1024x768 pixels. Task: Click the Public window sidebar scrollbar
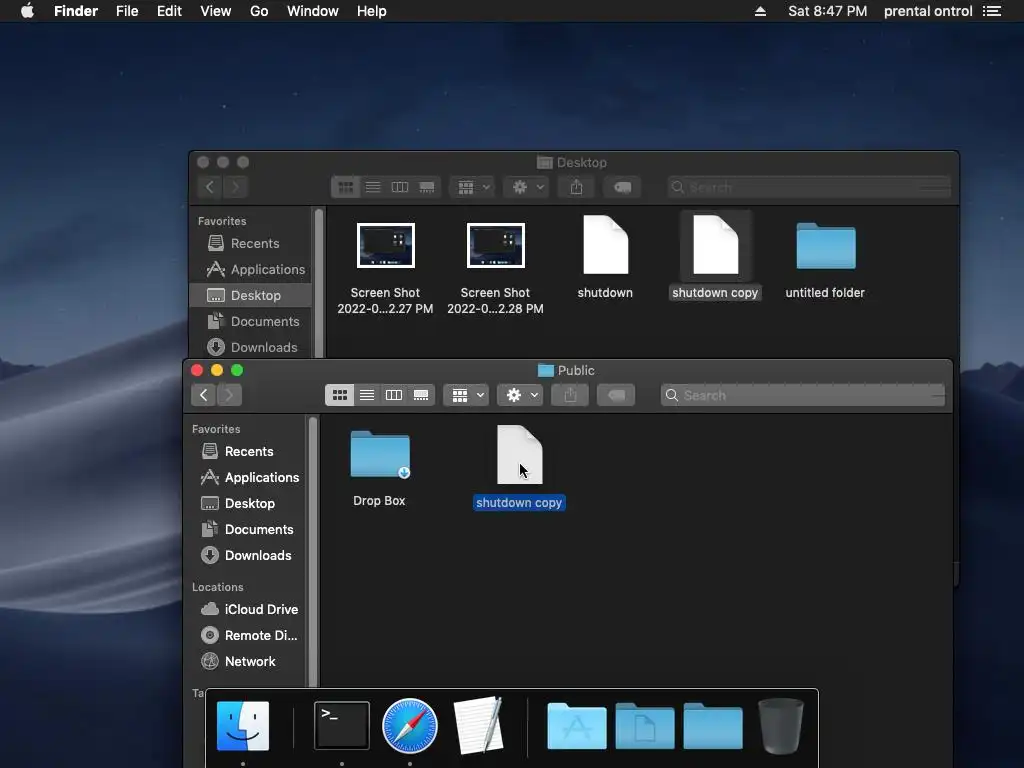(313, 551)
